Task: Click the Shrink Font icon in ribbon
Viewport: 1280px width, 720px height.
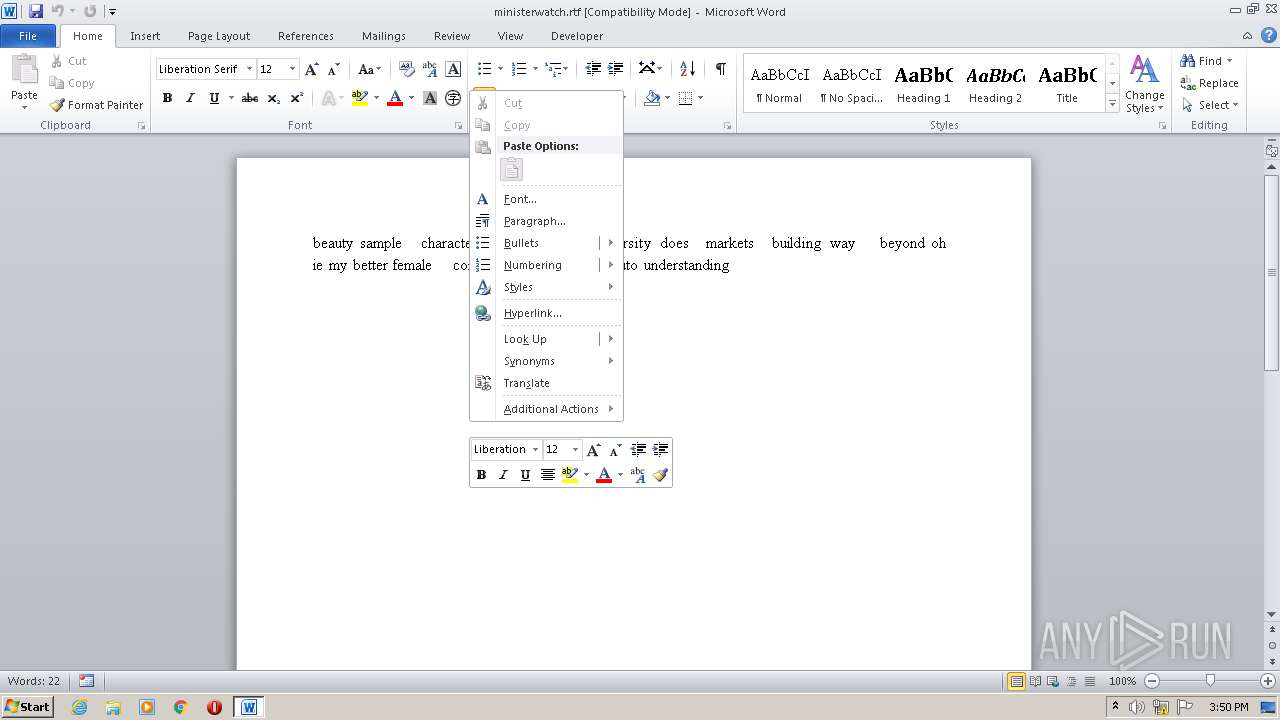Action: (x=333, y=69)
